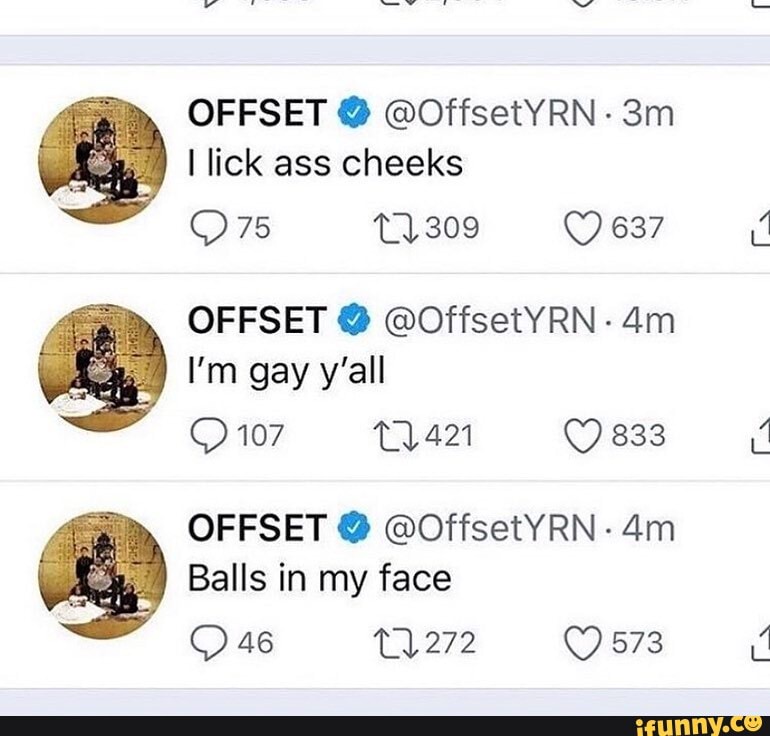770x736 pixels.
Task: Open profile picture on "I'm gay y'all" tweet
Action: [103, 368]
